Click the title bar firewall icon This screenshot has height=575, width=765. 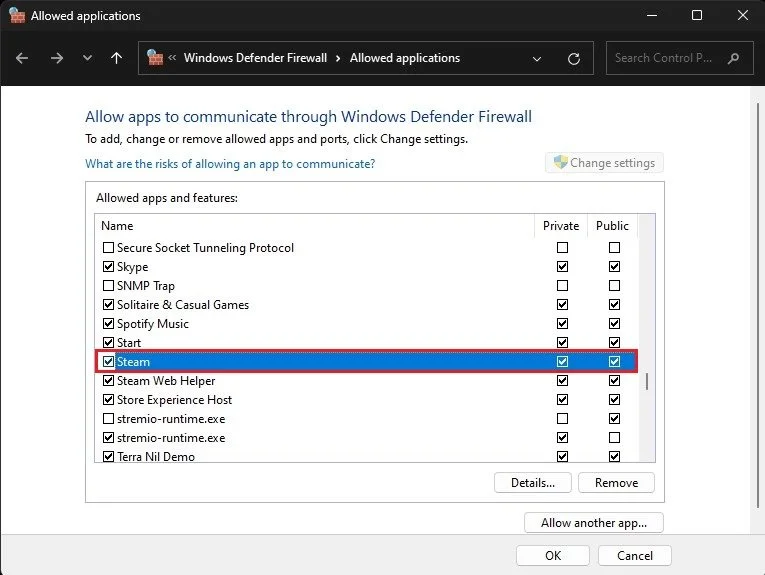pyautogui.click(x=17, y=16)
